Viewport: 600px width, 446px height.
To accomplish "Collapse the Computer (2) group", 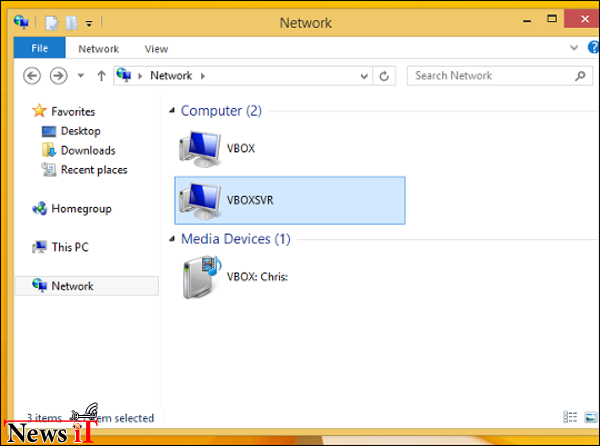I will coord(172,111).
